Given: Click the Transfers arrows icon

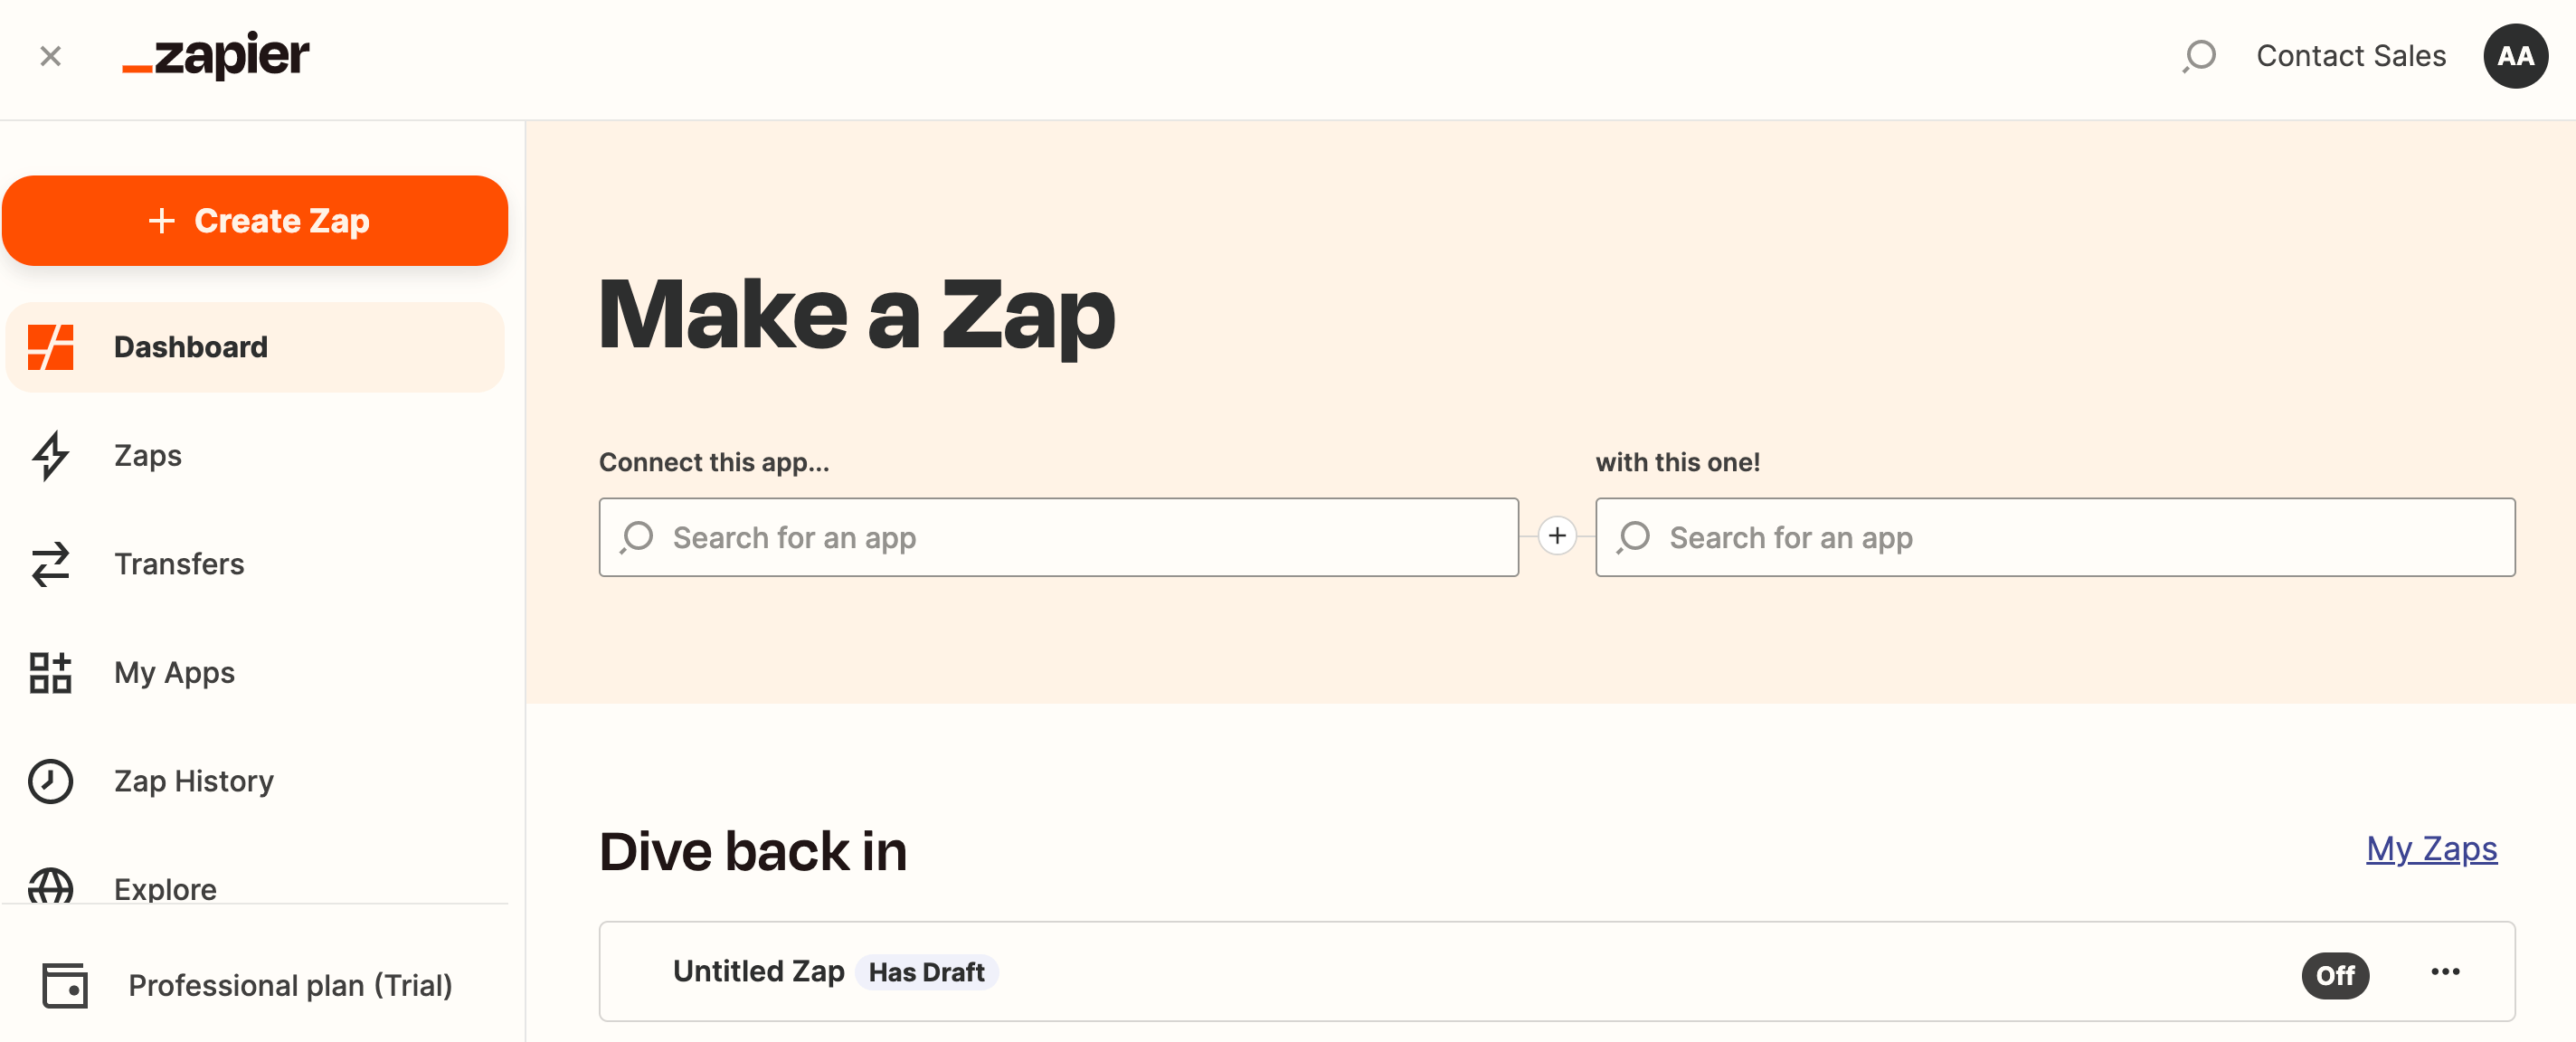Looking at the screenshot, I should tap(50, 564).
